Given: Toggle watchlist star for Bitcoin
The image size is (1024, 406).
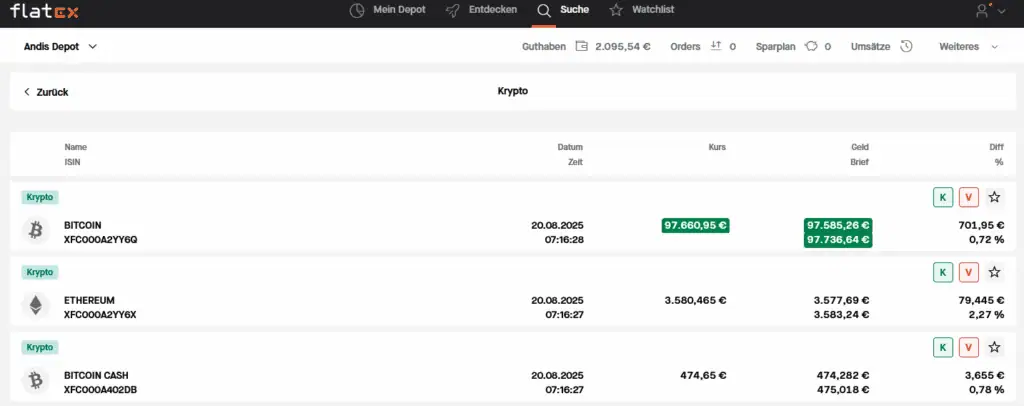Looking at the screenshot, I should pyautogui.click(x=994, y=197).
